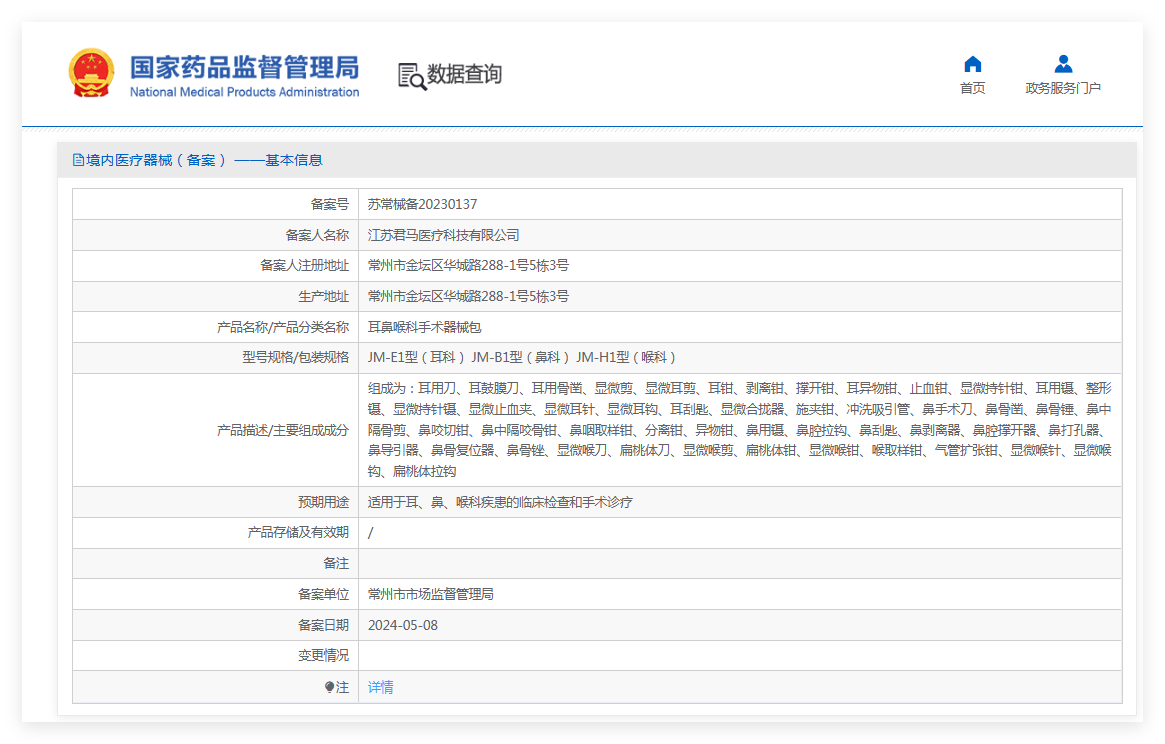Click the national emblem logo
This screenshot has height=744, width=1165.
click(91, 73)
